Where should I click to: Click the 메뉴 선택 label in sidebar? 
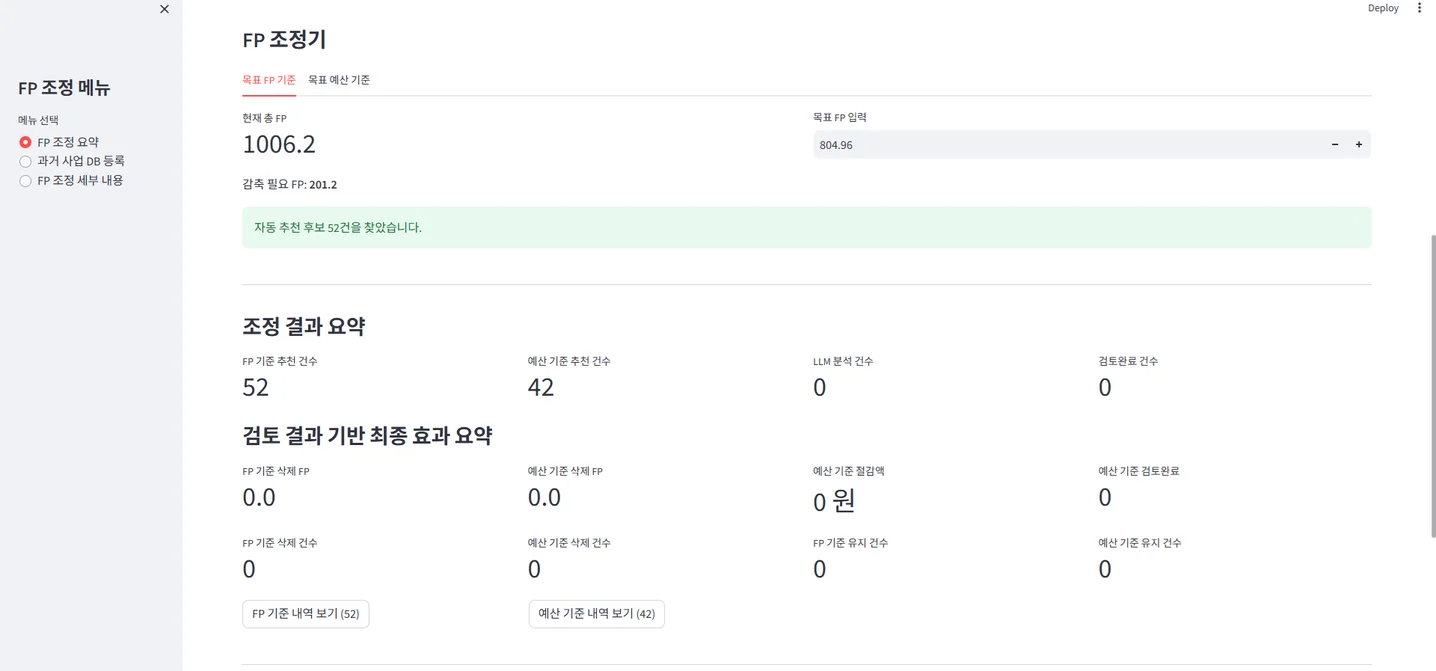click(38, 120)
